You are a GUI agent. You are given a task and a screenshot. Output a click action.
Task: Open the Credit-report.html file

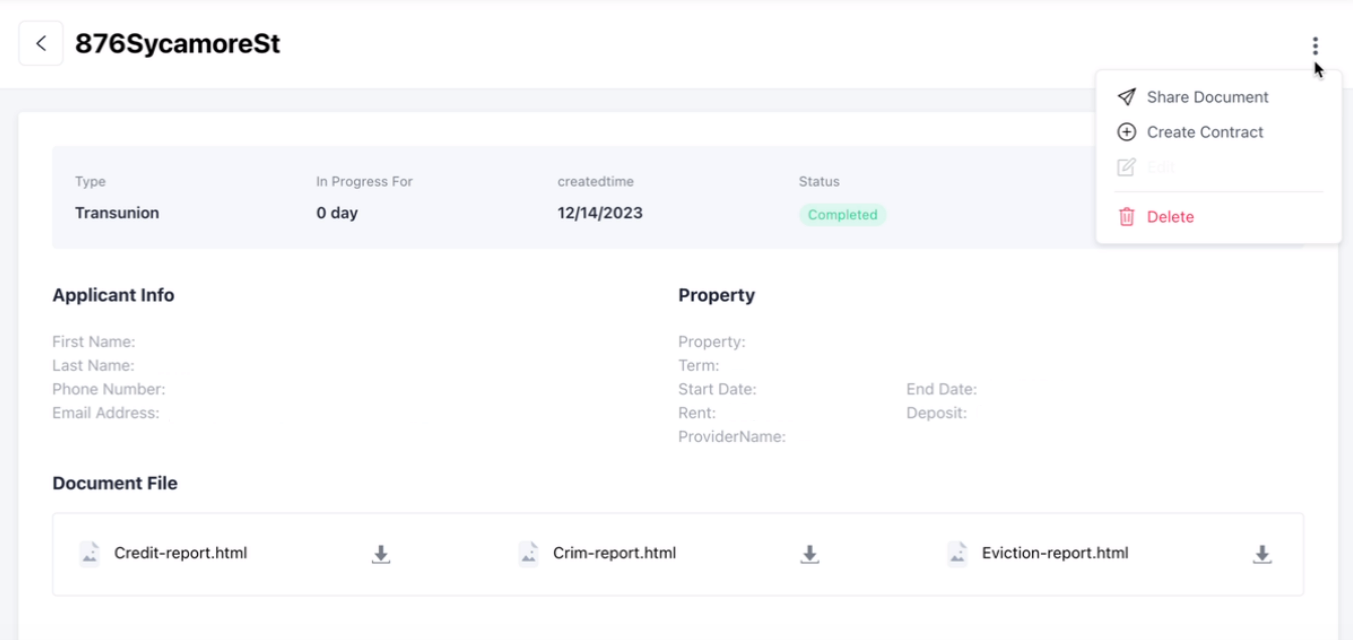pos(182,552)
